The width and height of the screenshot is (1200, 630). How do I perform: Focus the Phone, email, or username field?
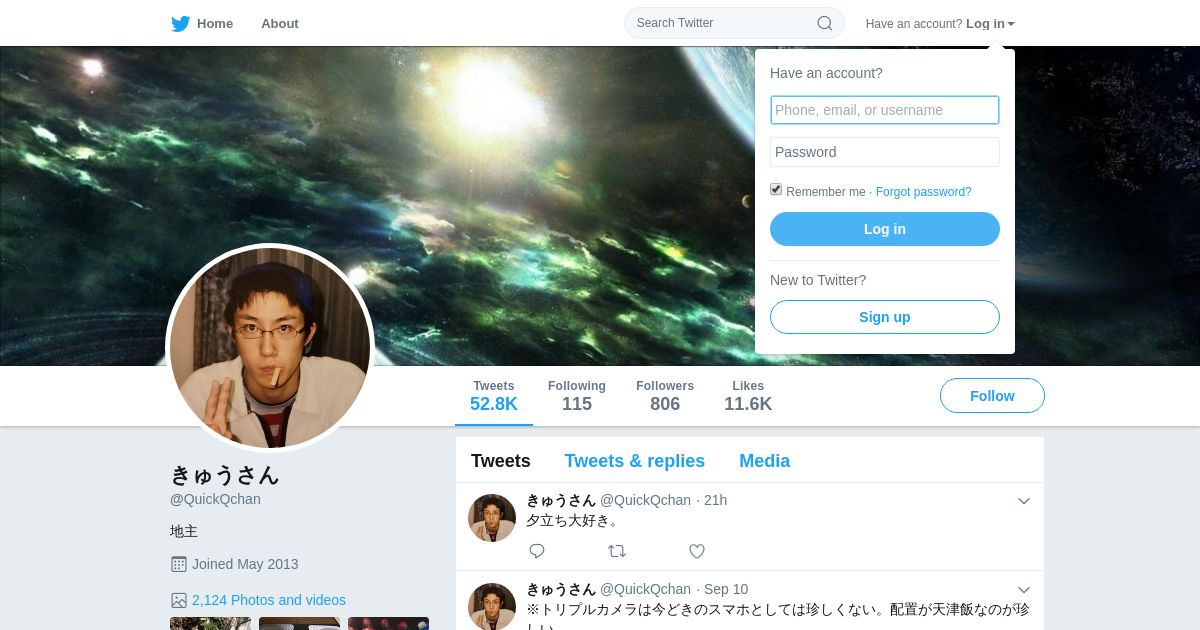click(885, 110)
